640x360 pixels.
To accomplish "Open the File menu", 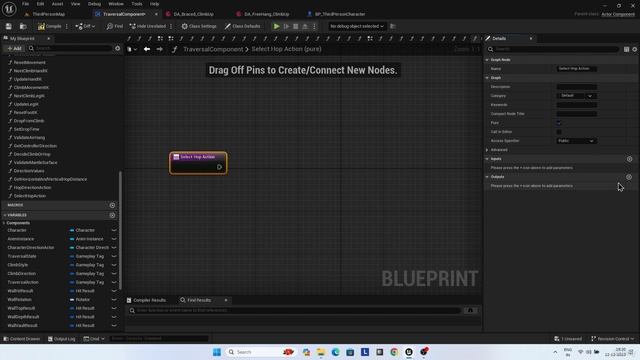I will [25, 4].
